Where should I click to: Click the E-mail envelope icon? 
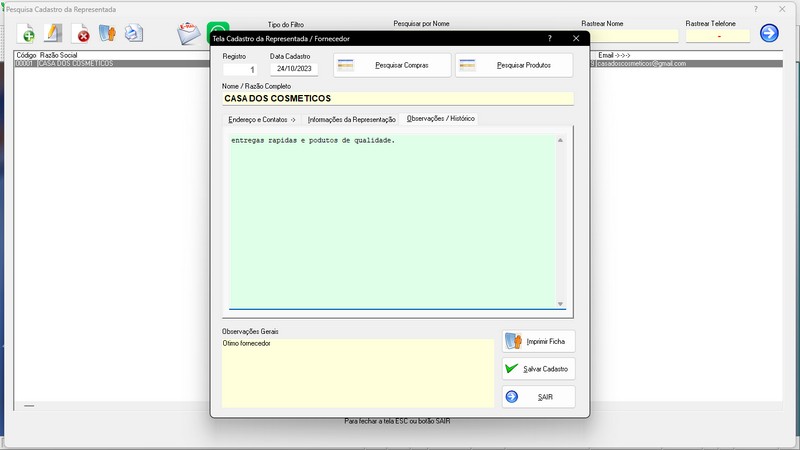point(189,34)
